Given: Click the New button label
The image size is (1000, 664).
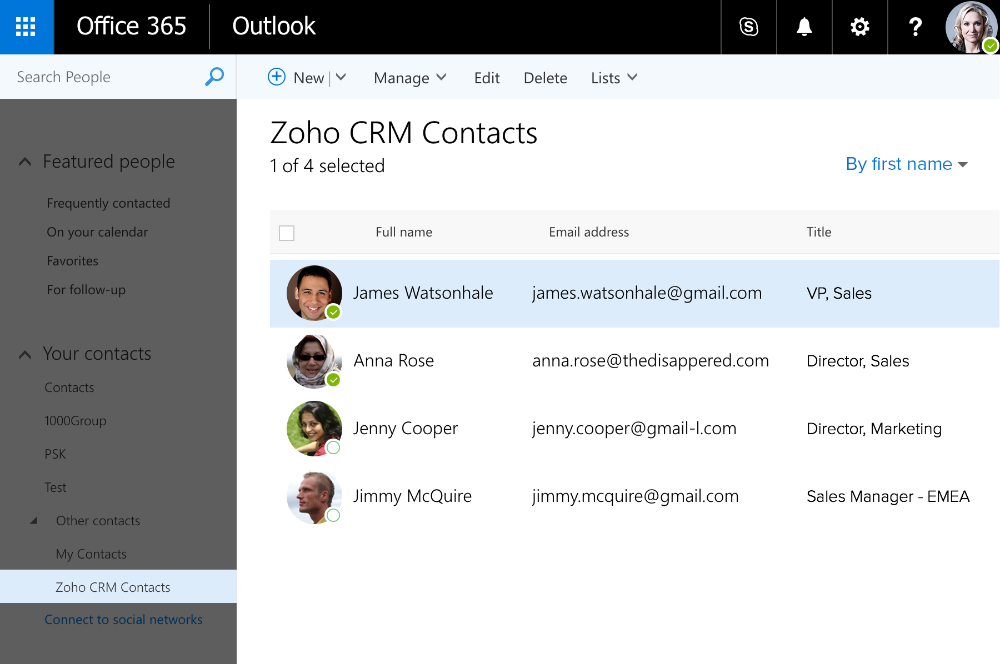Looking at the screenshot, I should 309,78.
